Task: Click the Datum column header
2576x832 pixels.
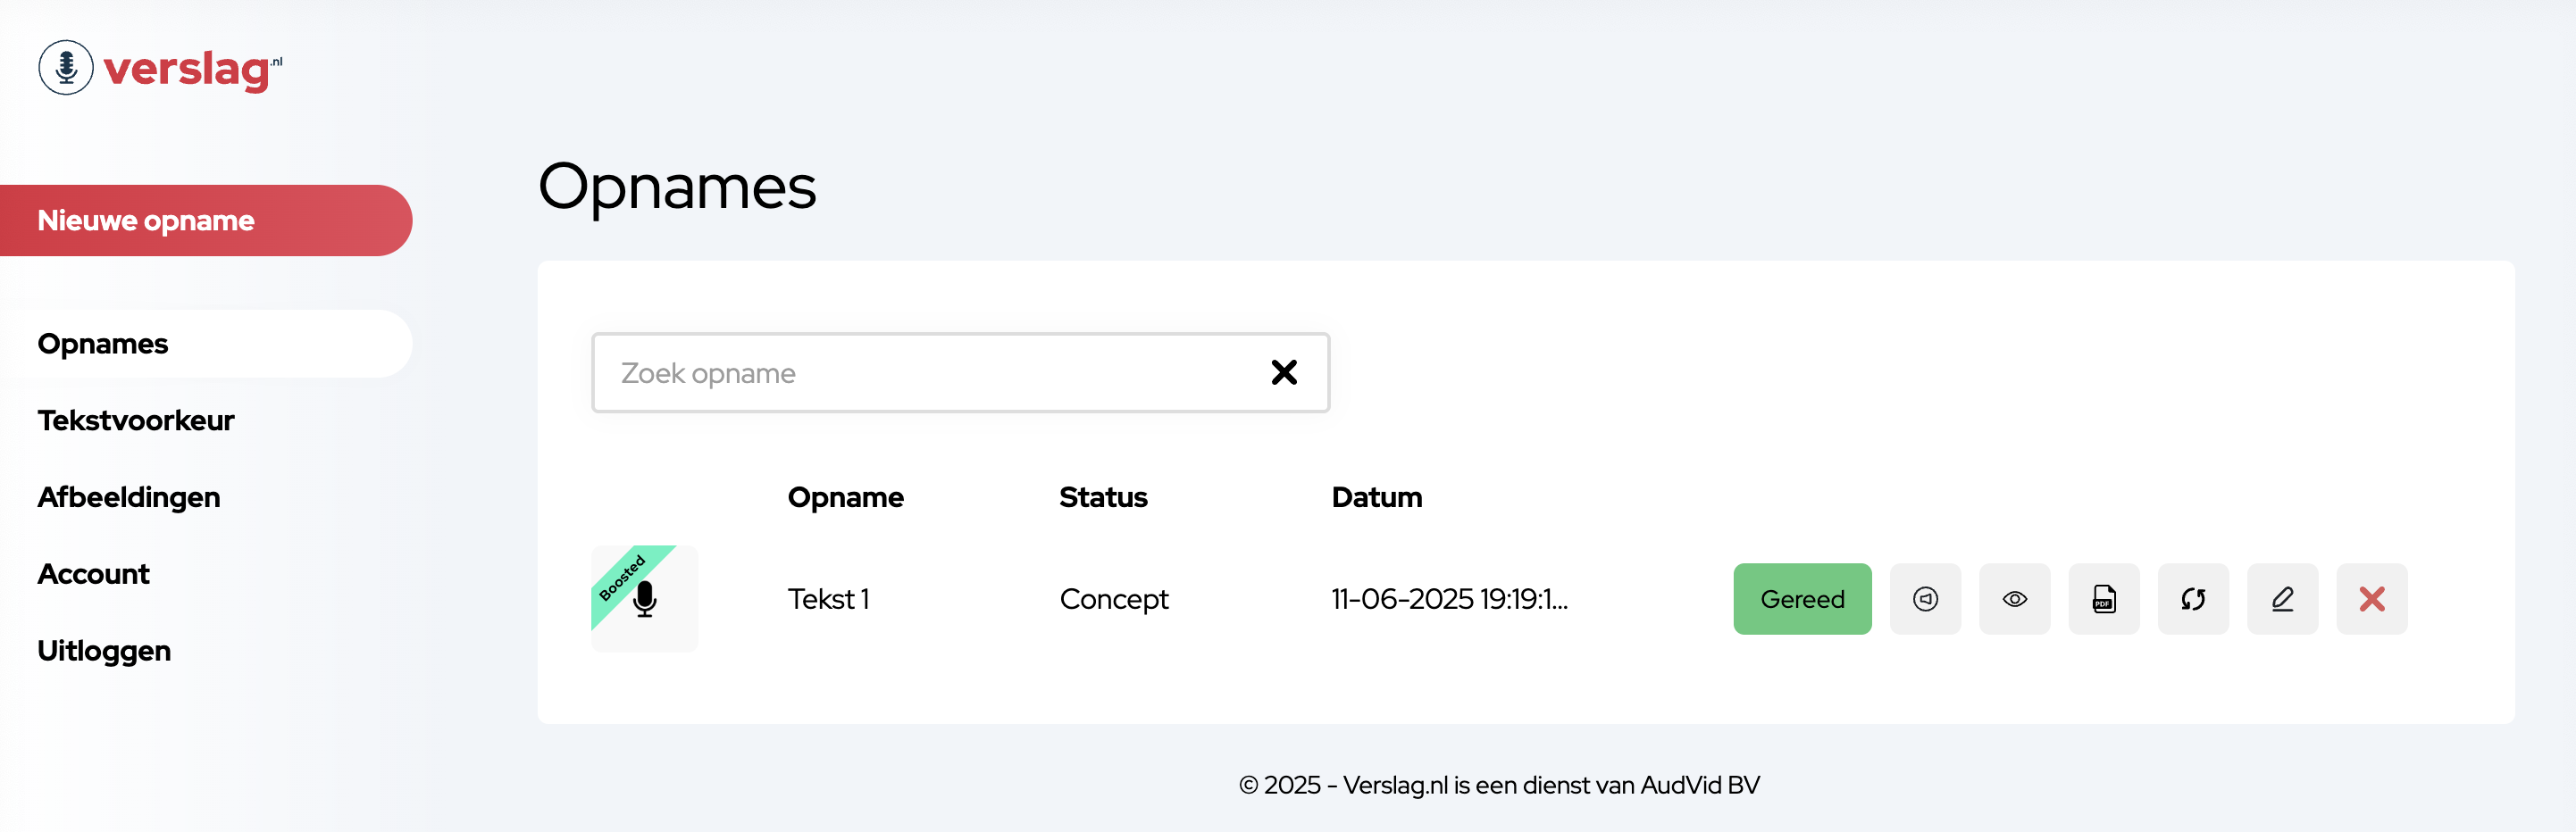Action: point(1376,497)
